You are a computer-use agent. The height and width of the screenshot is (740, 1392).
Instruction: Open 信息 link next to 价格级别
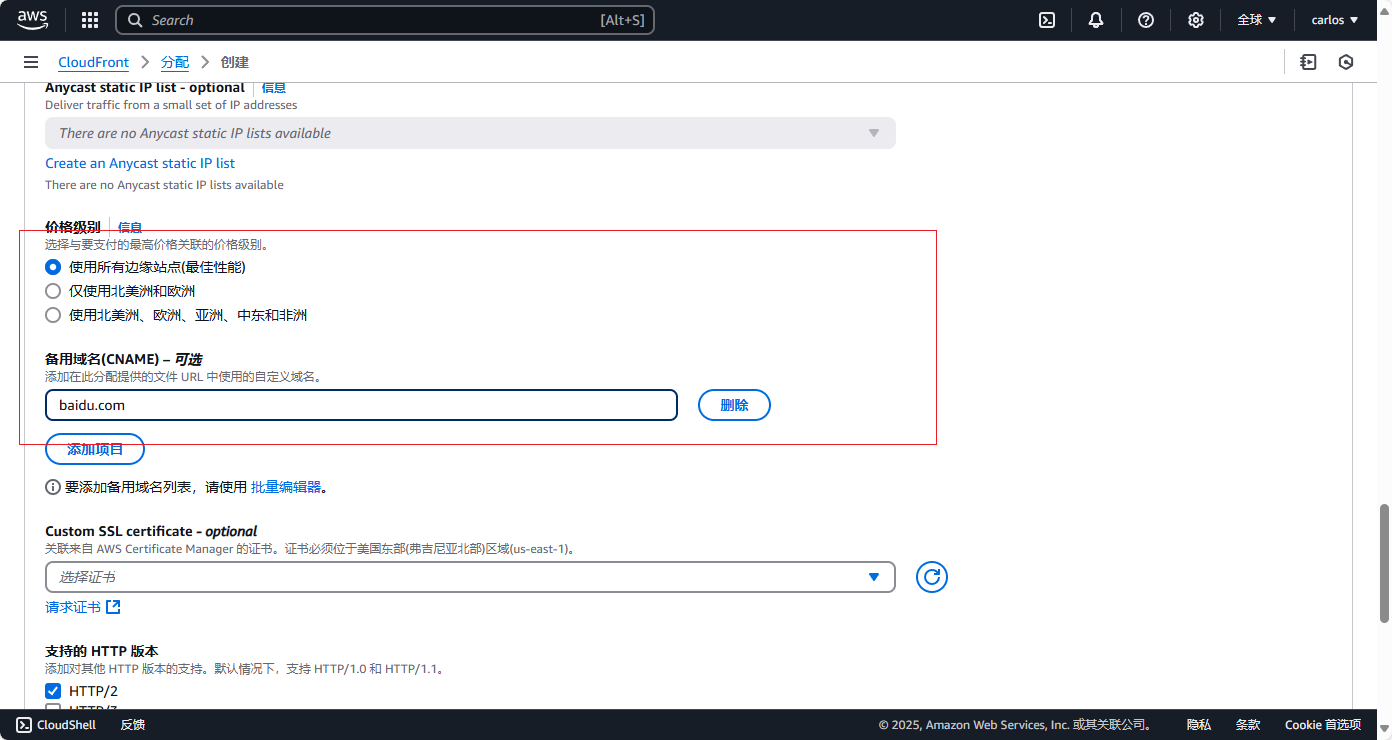click(130, 228)
